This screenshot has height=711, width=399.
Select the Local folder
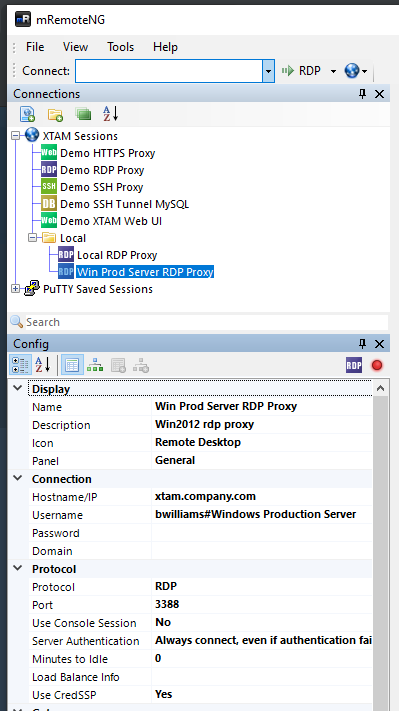[73, 238]
